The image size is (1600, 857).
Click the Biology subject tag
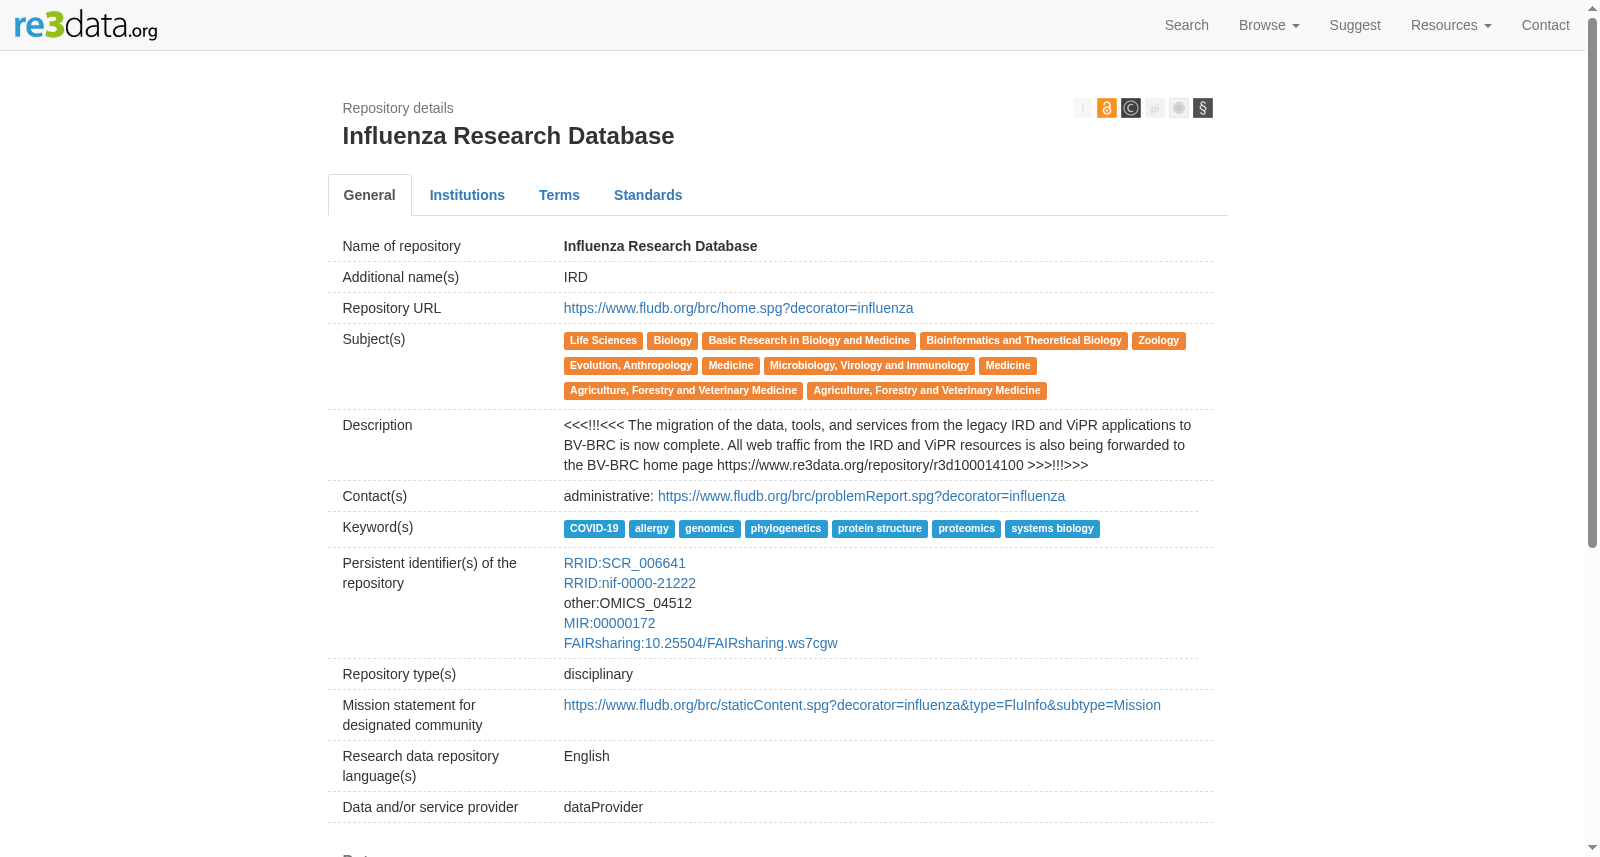coord(673,341)
